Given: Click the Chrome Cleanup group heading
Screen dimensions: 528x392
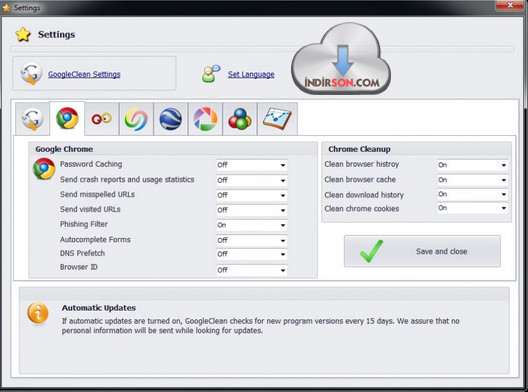Looking at the screenshot, I should [x=359, y=149].
